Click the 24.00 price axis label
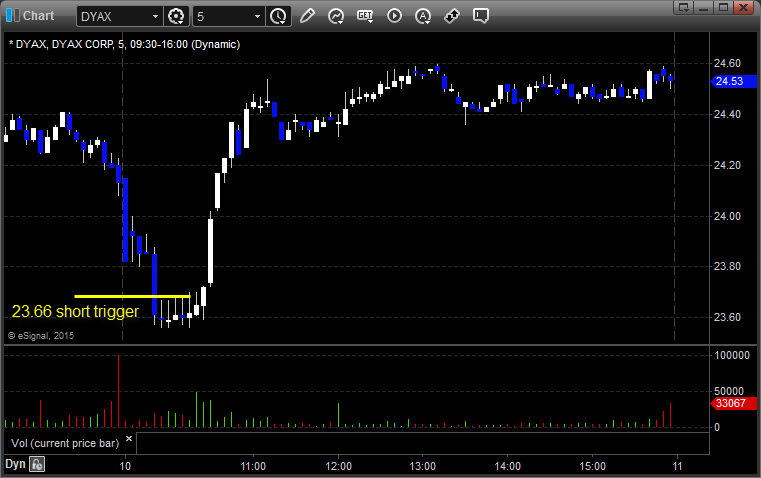The height and width of the screenshot is (478, 761). pos(727,216)
